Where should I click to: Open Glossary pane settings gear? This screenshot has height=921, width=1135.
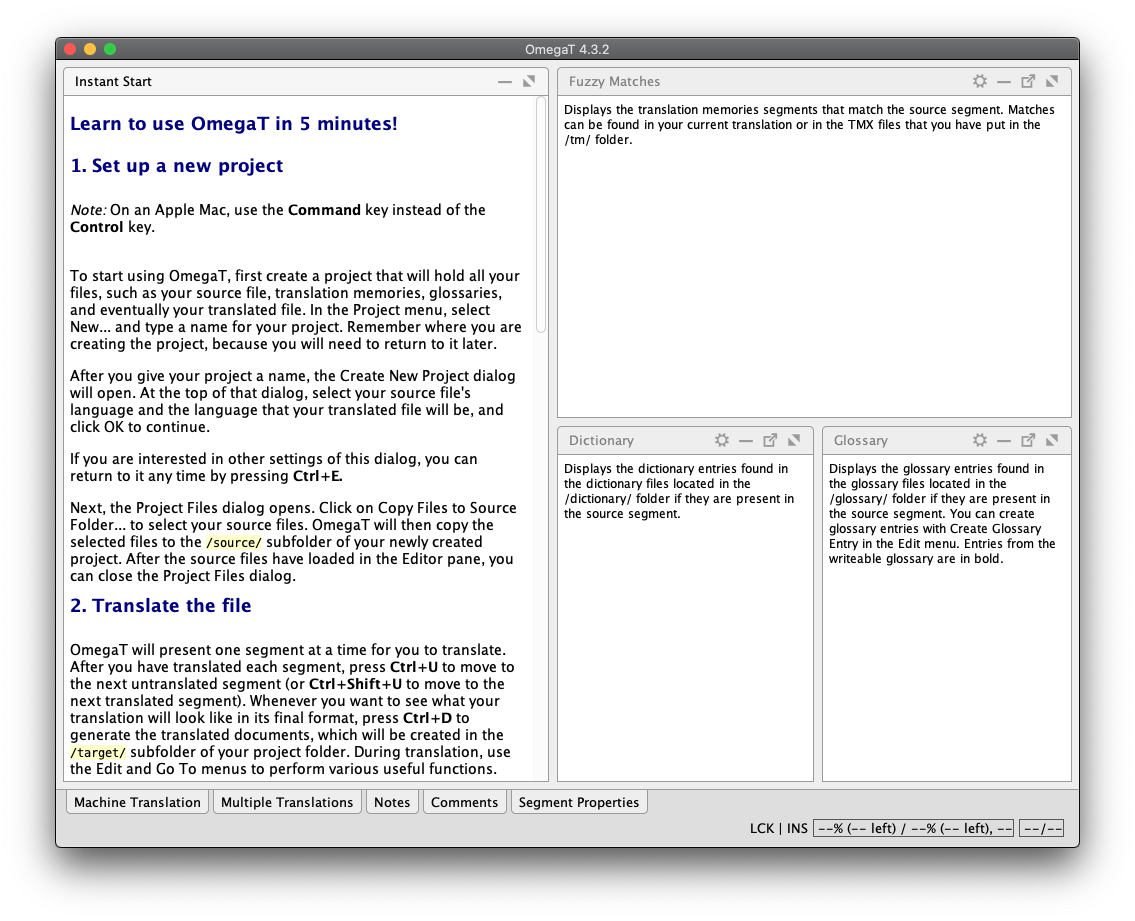click(979, 440)
